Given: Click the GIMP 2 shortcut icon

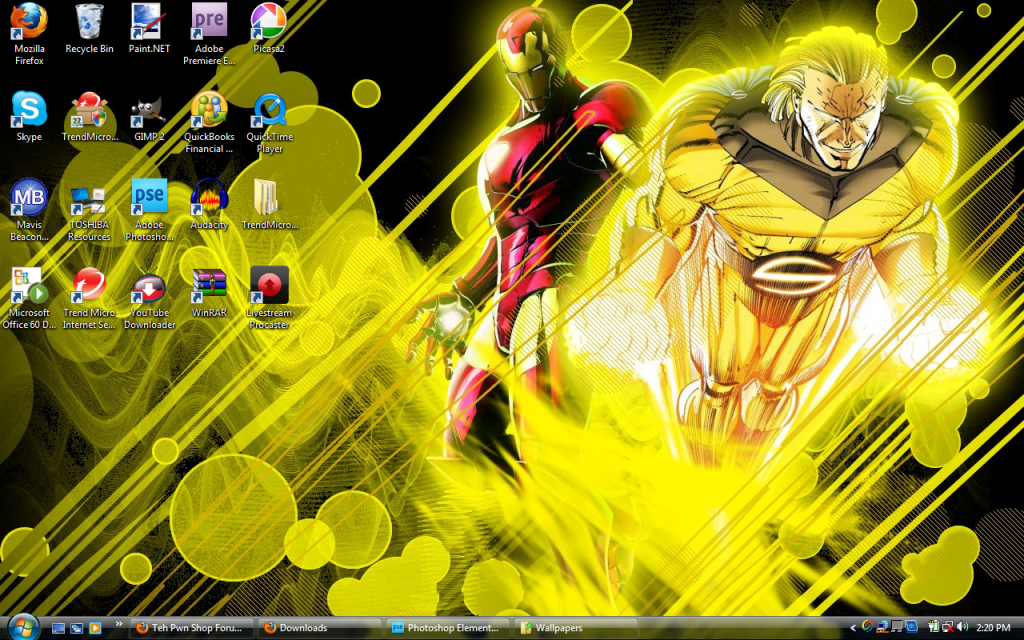Looking at the screenshot, I should point(149,116).
